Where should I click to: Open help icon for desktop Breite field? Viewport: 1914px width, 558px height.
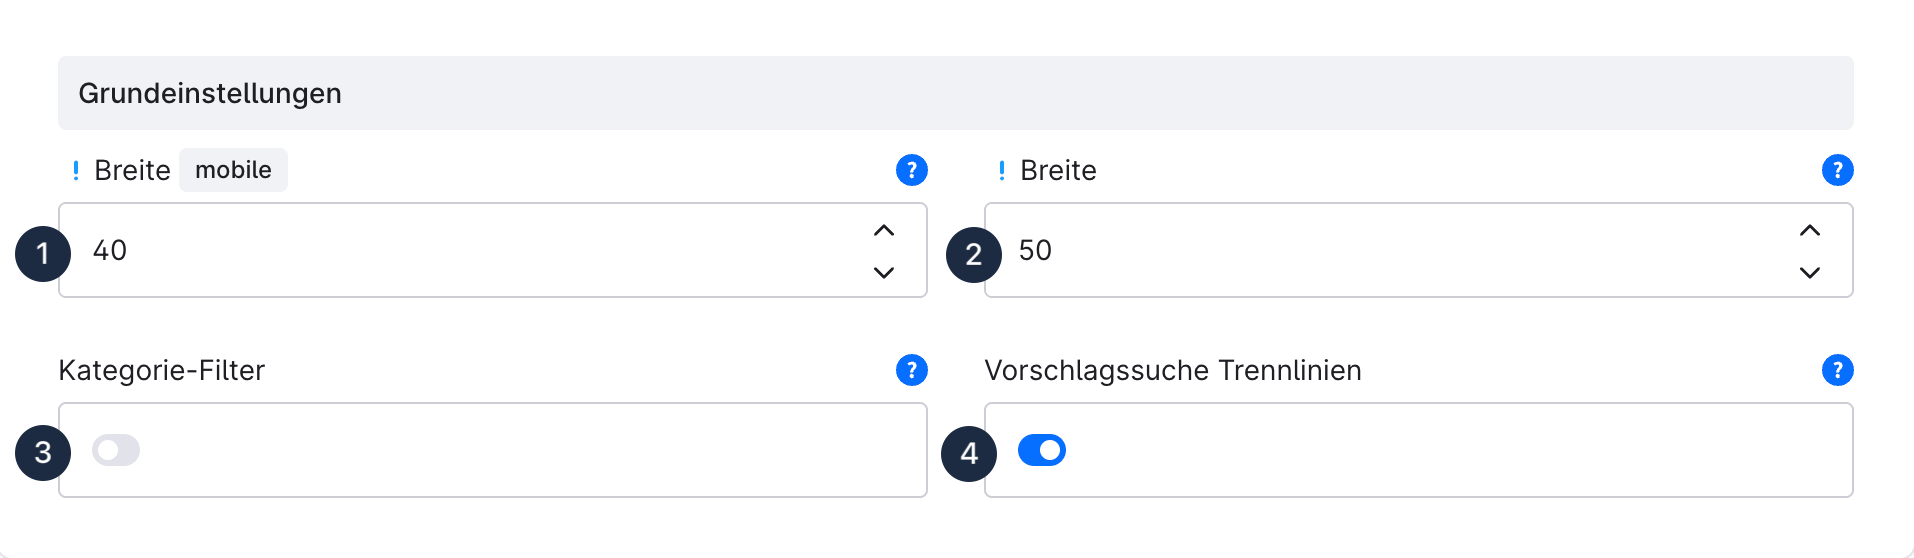coord(1837,170)
